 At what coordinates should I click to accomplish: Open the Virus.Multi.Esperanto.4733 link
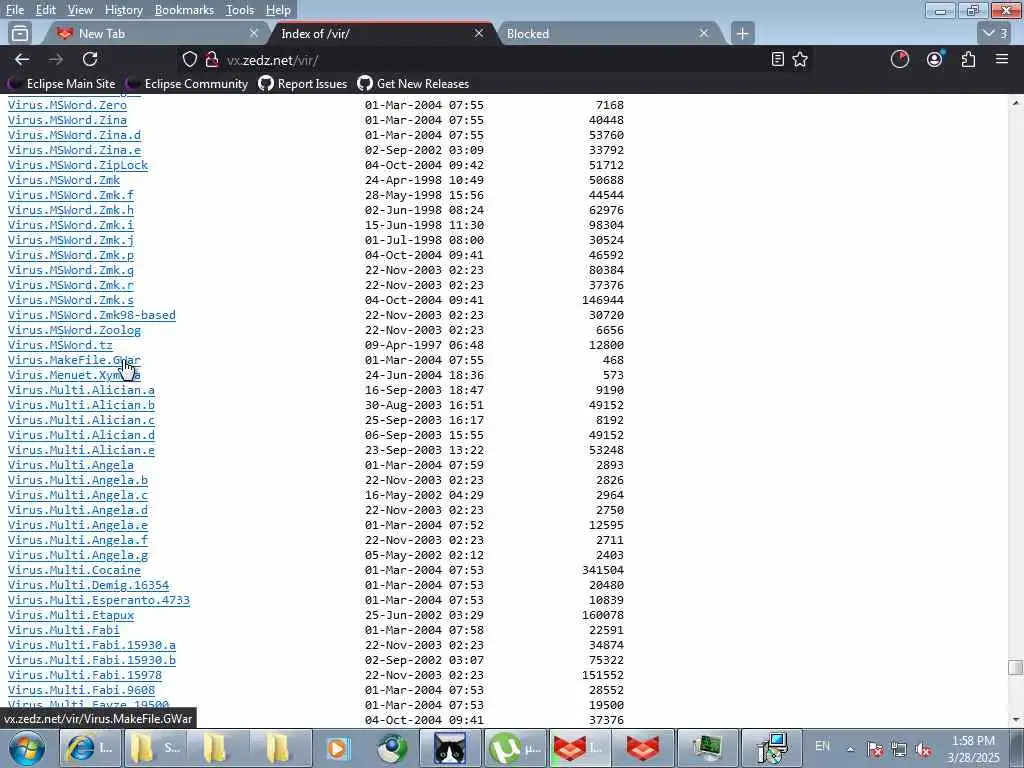99,600
